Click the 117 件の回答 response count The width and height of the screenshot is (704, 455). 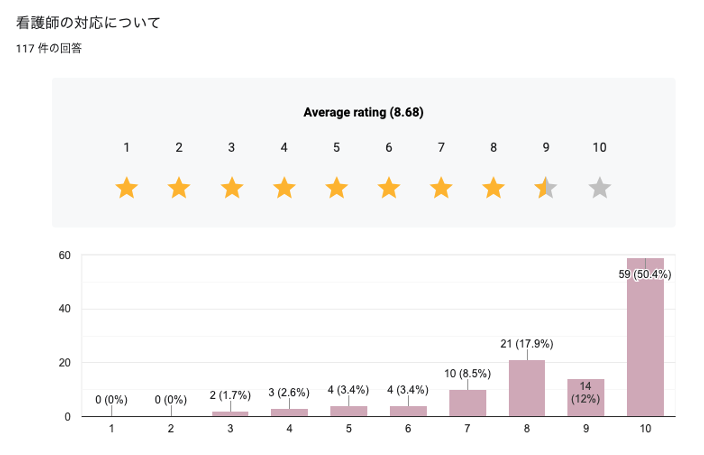[x=49, y=47]
